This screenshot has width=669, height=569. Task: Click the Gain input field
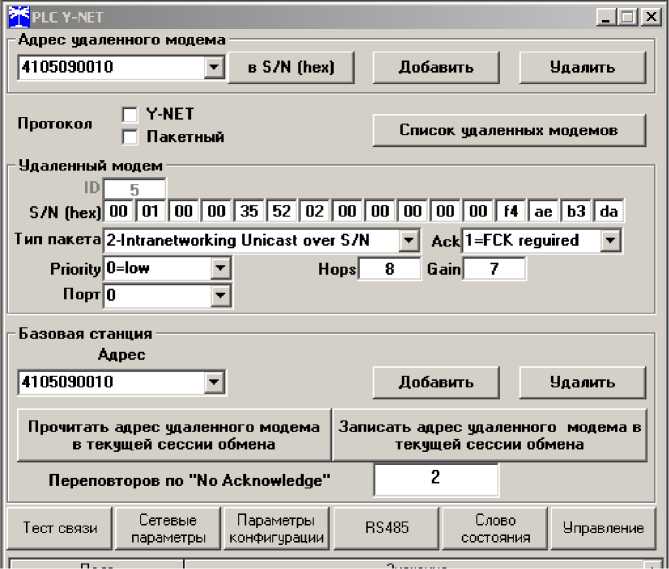pyautogui.click(x=494, y=269)
